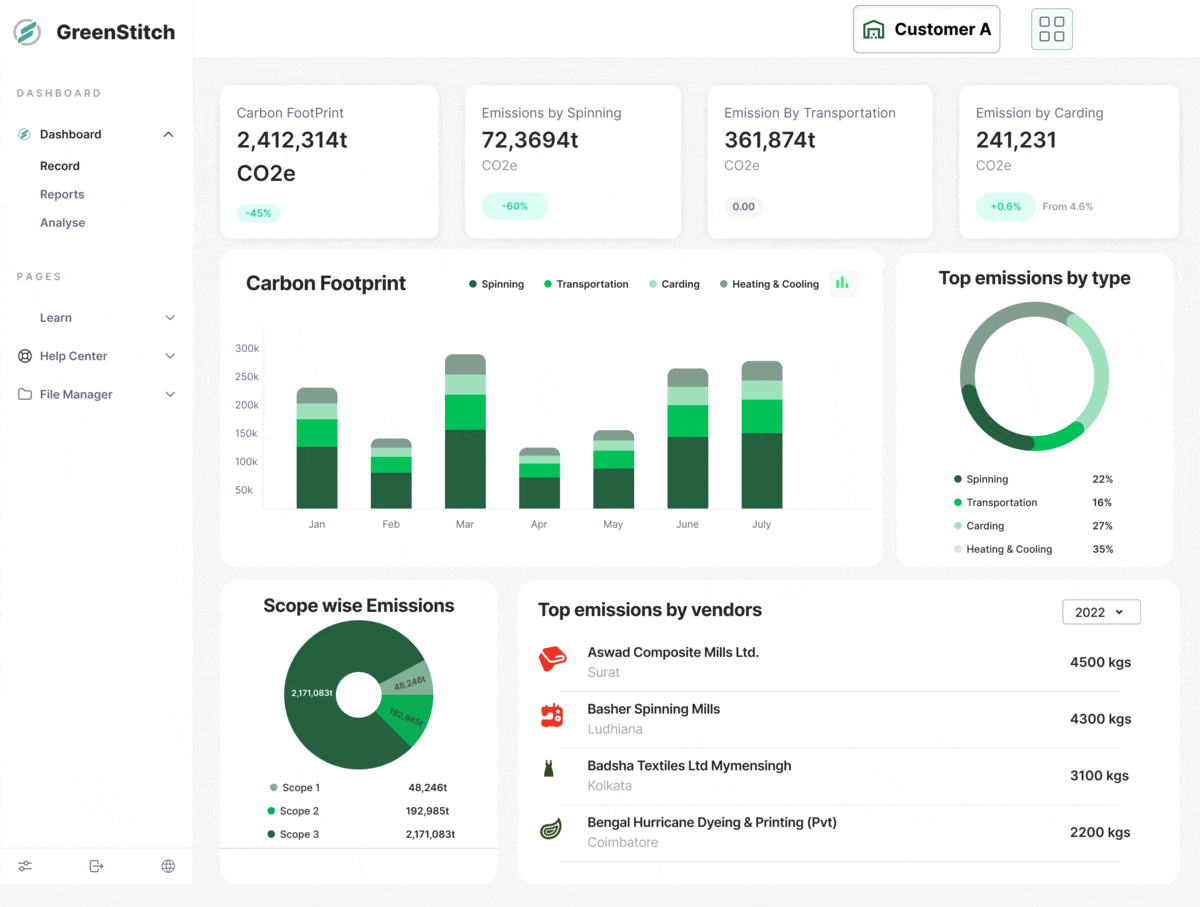Click the Basher Spinning Mills vendor icon
Image resolution: width=1200 pixels, height=907 pixels.
[x=552, y=715]
